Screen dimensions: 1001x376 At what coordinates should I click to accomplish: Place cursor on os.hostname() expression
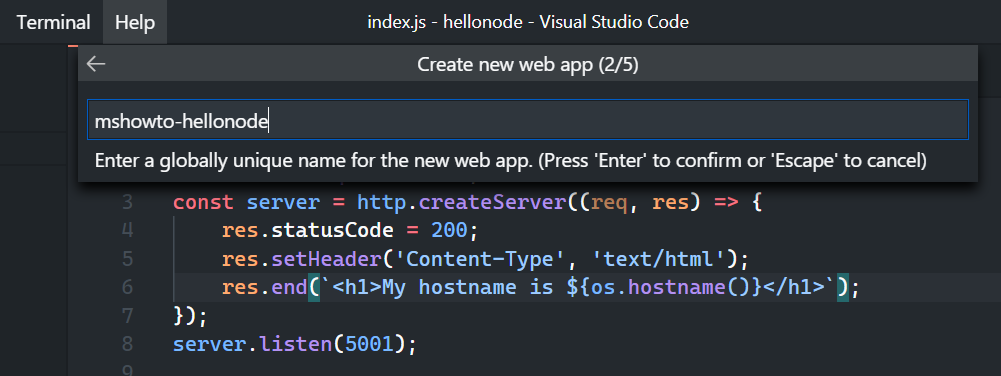[x=670, y=287]
